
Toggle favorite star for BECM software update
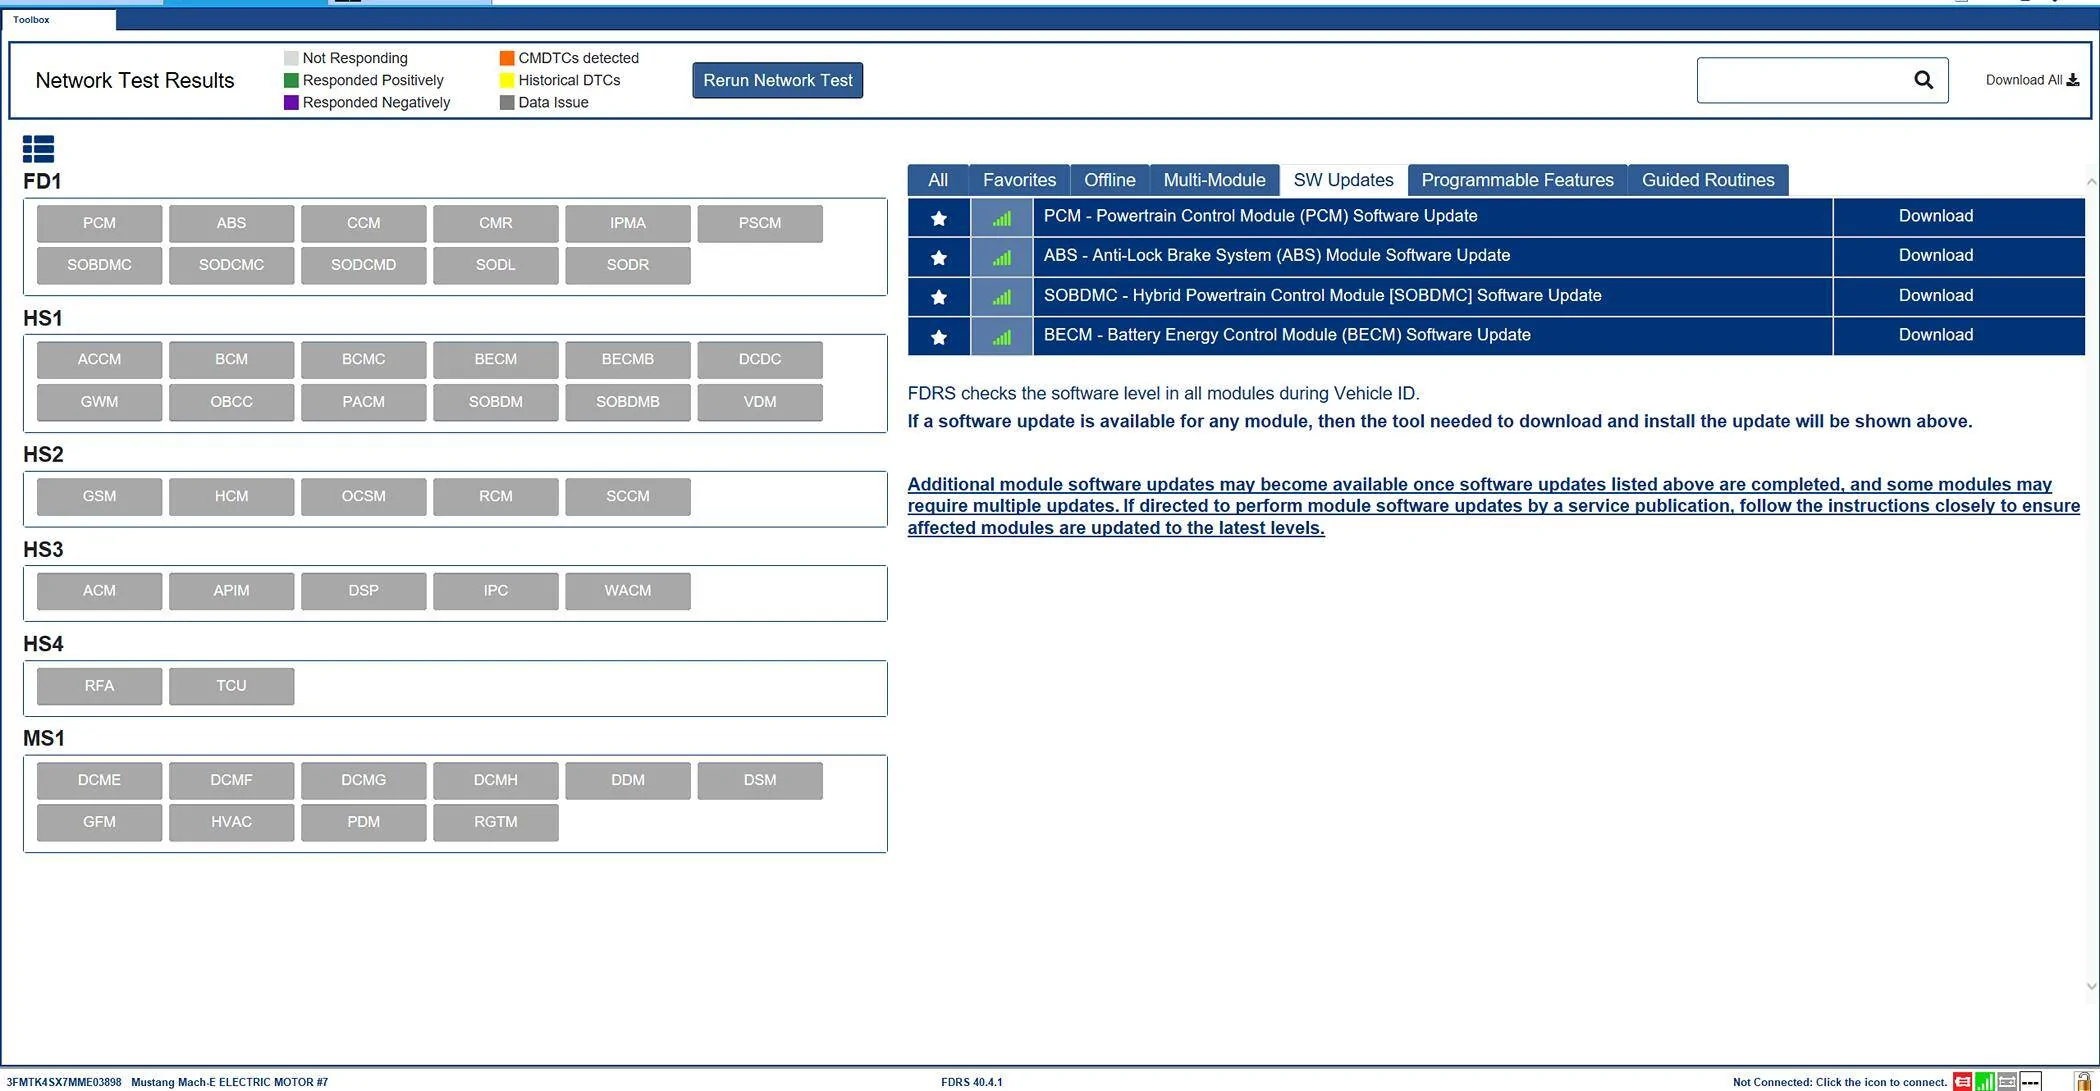(x=938, y=337)
